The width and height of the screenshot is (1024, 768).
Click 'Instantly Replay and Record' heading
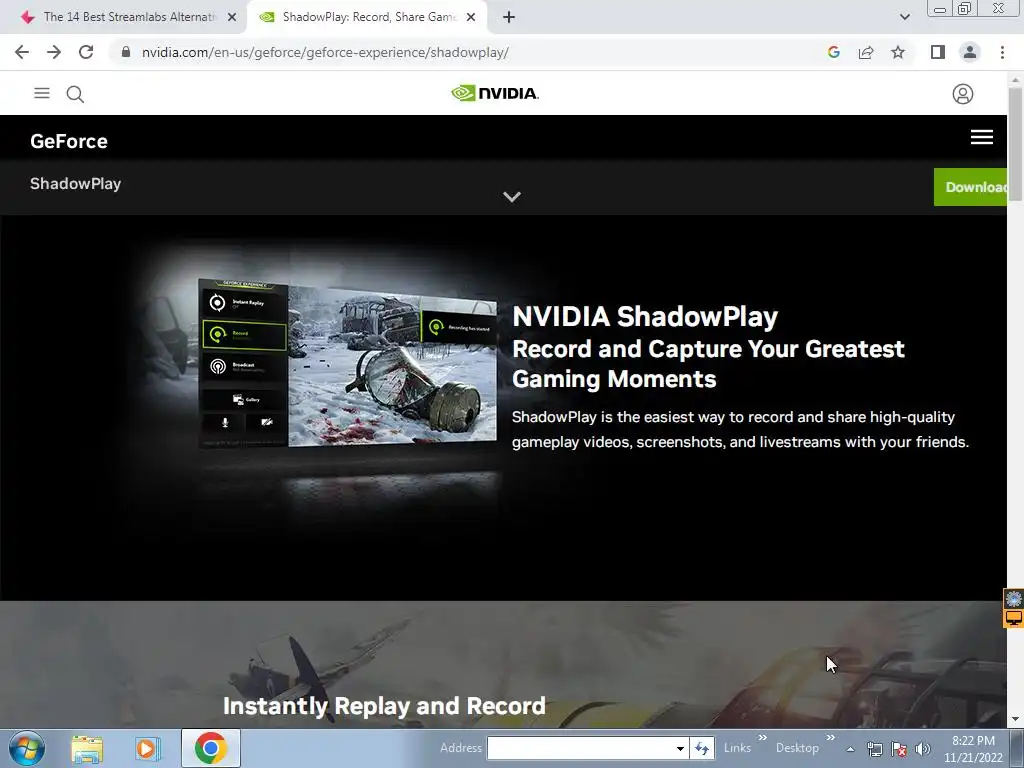(x=384, y=706)
